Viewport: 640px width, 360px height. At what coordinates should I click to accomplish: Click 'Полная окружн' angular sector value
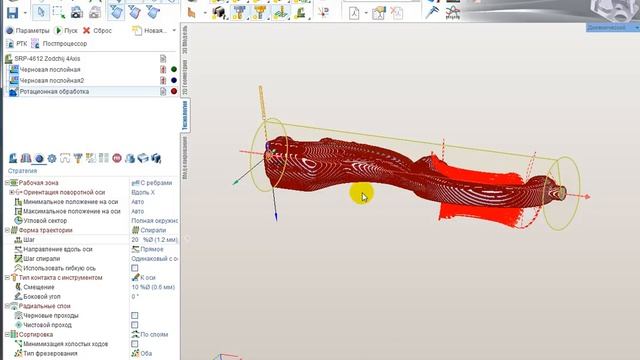(155, 221)
